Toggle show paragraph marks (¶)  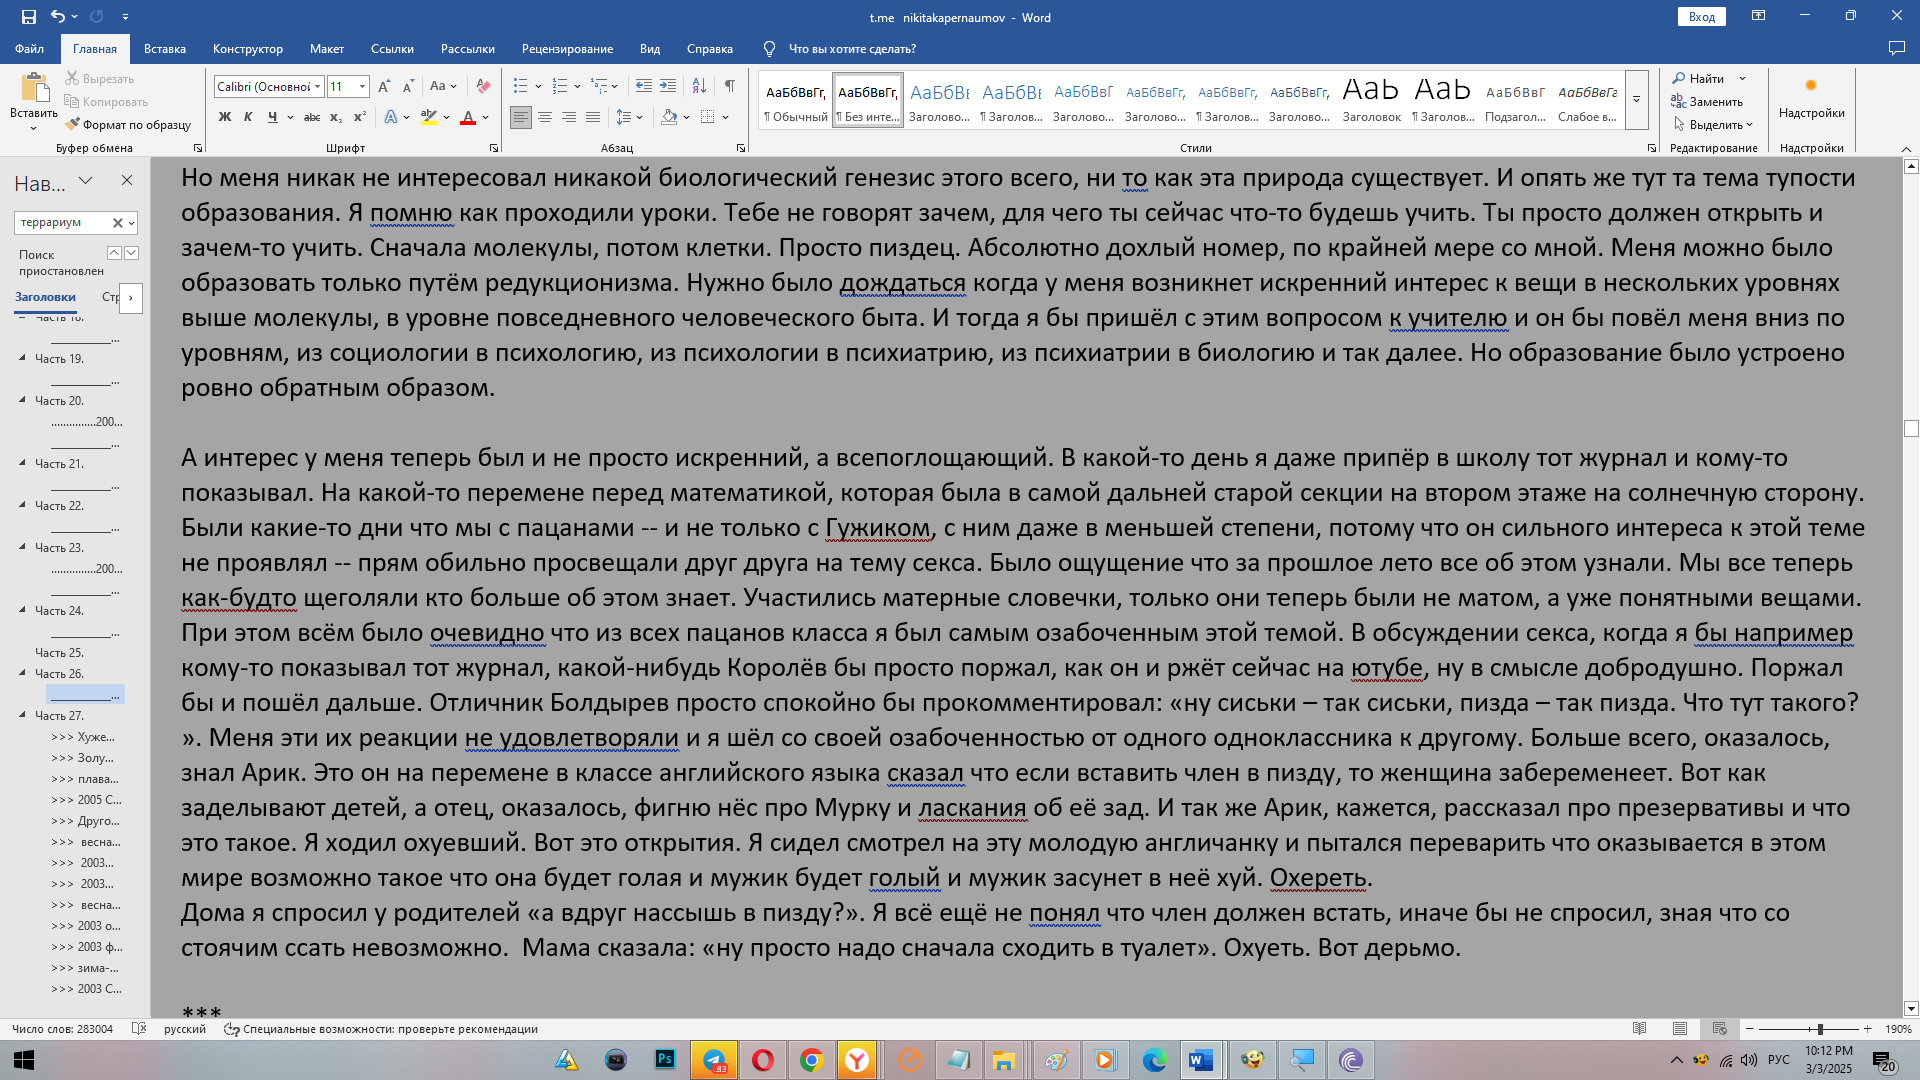tap(730, 86)
